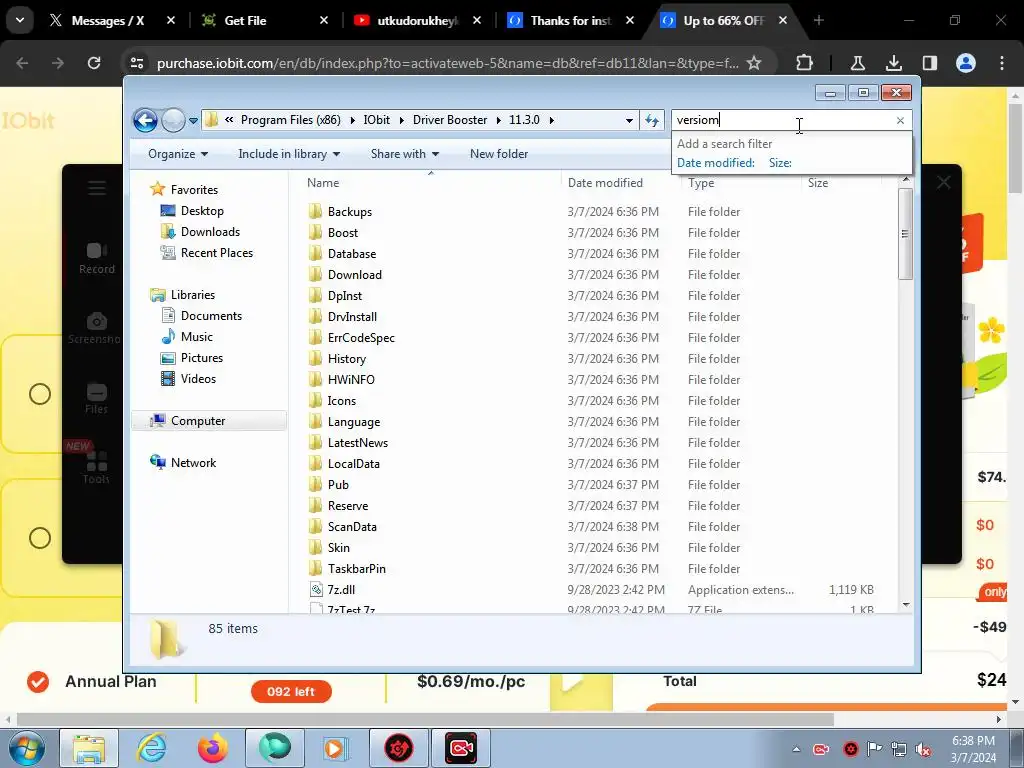Select the Pictures library

(x=201, y=358)
